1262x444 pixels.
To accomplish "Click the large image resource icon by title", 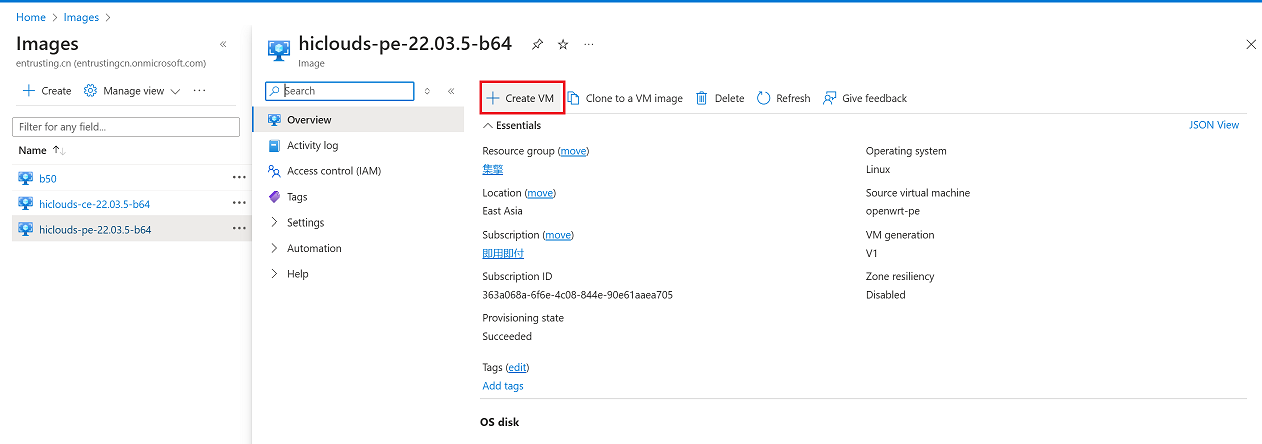I will [x=279, y=51].
